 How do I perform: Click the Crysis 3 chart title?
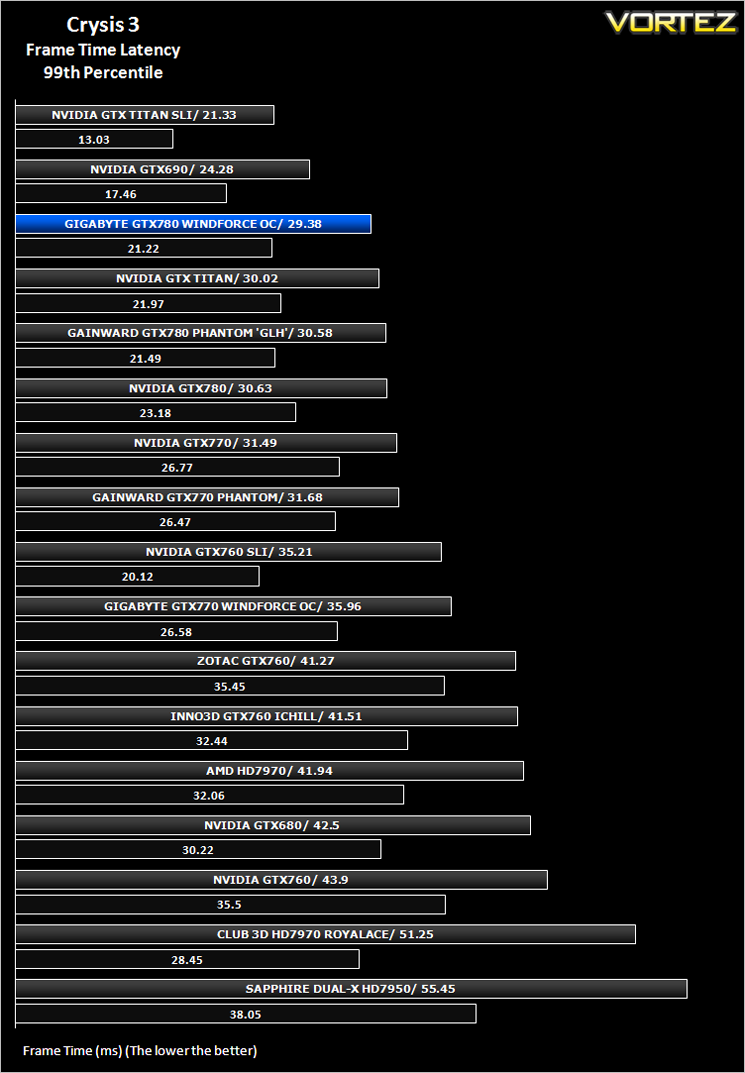point(103,25)
